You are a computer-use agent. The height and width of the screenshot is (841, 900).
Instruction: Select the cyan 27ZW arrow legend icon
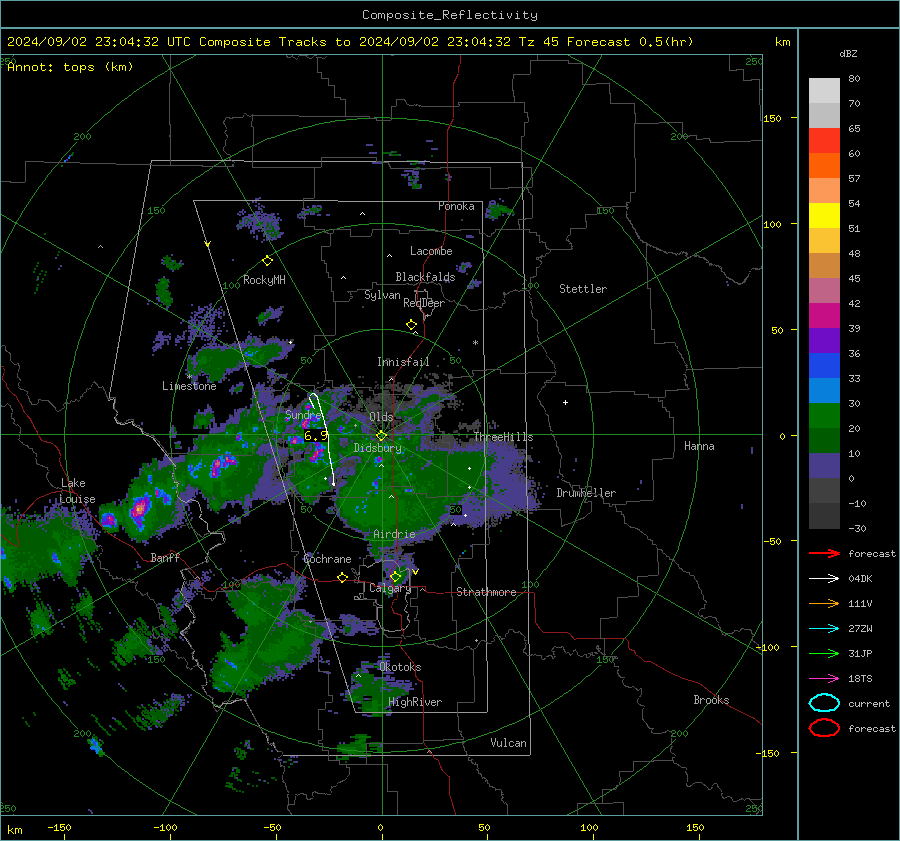pyautogui.click(x=824, y=629)
